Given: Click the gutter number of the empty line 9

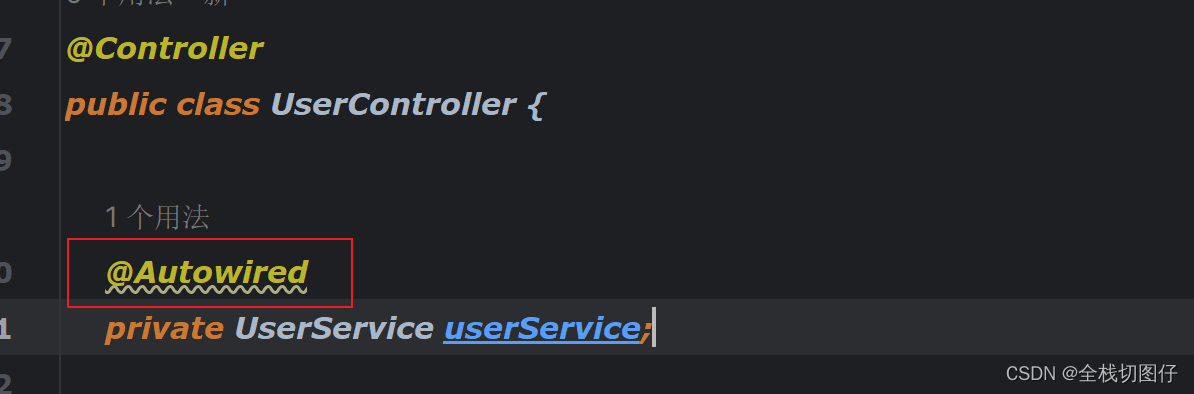Looking at the screenshot, I should point(5,161).
